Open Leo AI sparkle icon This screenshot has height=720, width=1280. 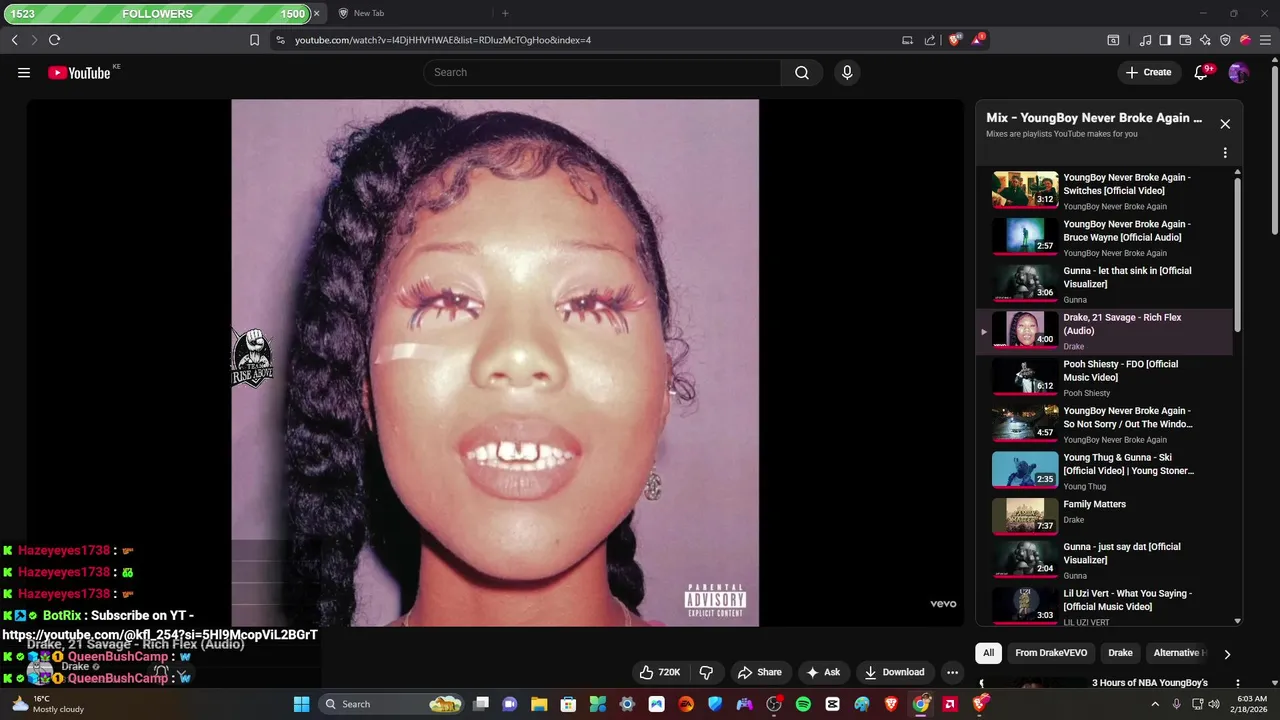1205,40
